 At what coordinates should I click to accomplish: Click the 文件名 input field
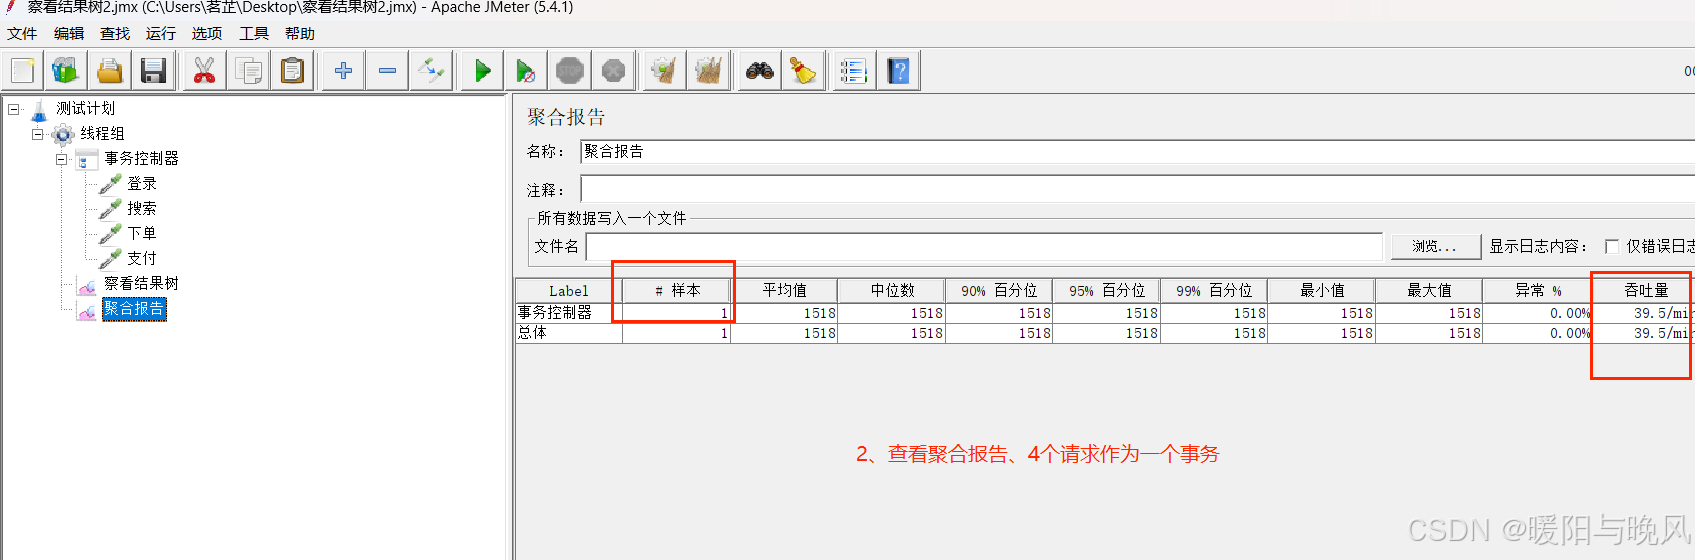click(x=984, y=246)
